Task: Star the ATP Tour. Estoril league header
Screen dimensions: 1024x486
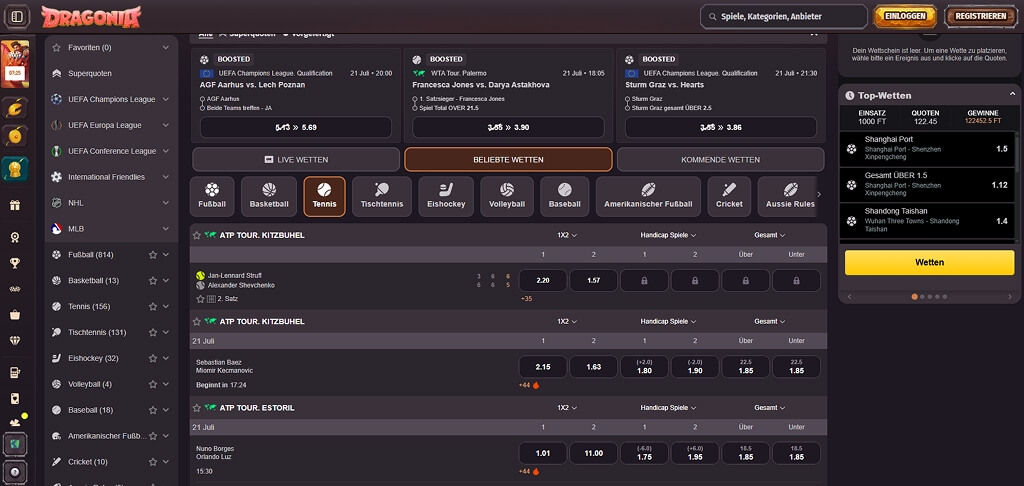Action: point(197,408)
